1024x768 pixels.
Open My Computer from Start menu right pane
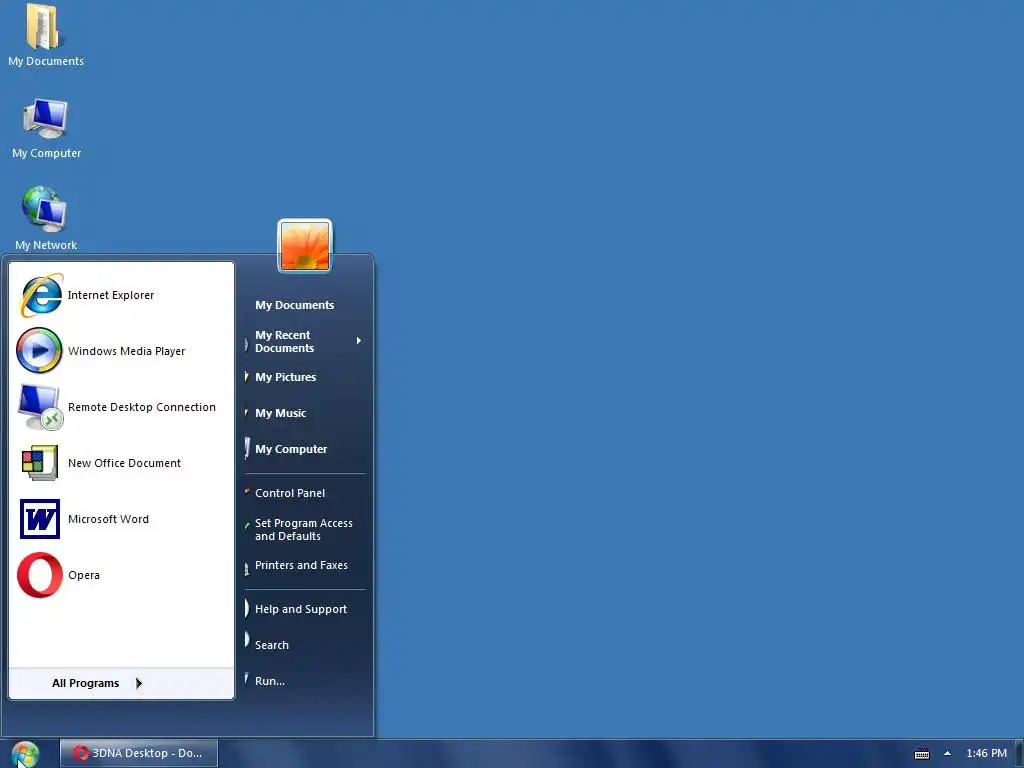(x=291, y=449)
